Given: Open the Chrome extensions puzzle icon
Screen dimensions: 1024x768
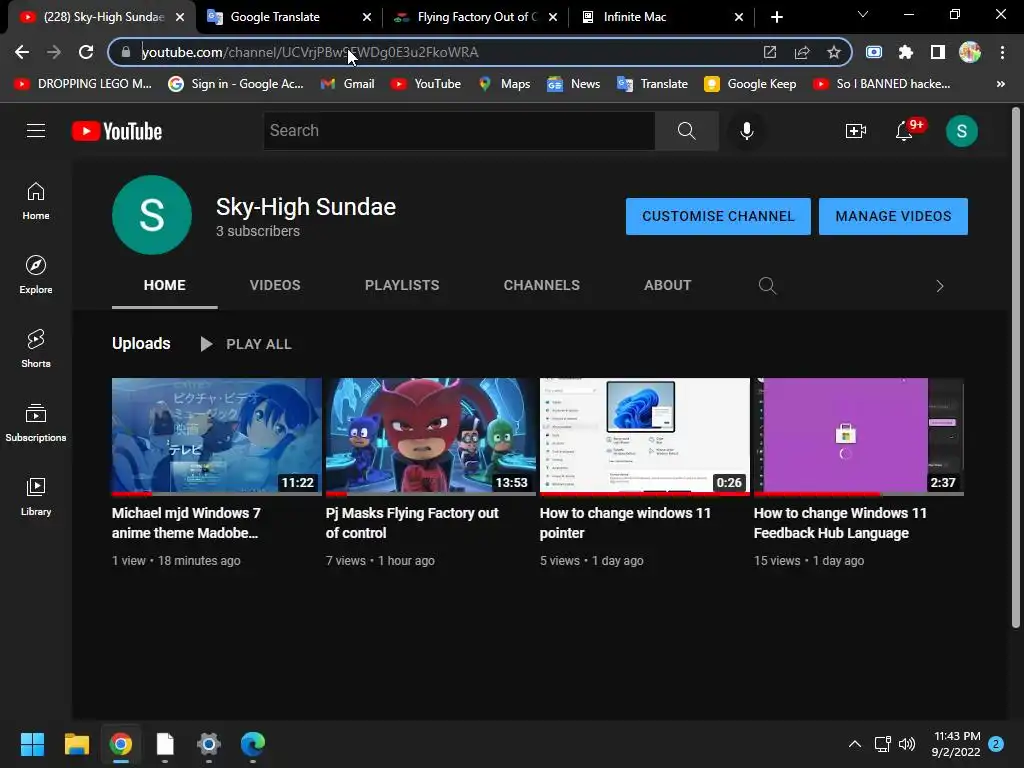Looking at the screenshot, I should 905,52.
